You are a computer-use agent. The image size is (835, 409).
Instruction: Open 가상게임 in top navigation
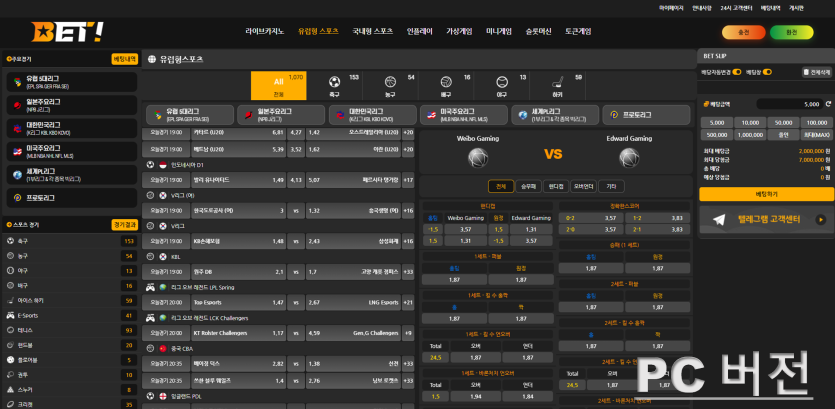tap(459, 31)
